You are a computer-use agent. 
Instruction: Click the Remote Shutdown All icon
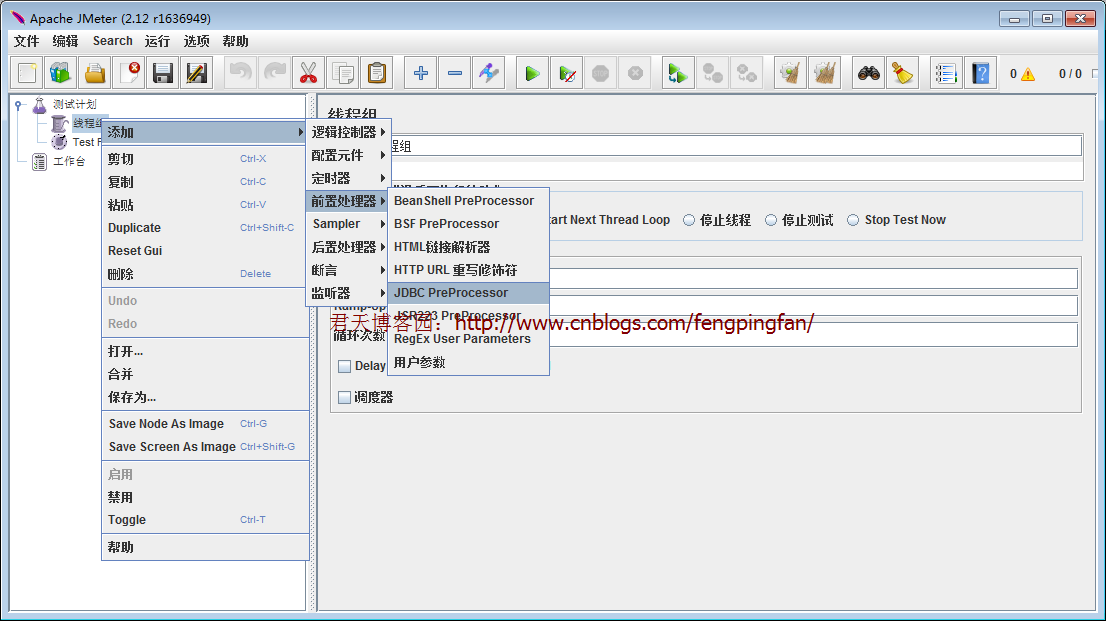746,73
